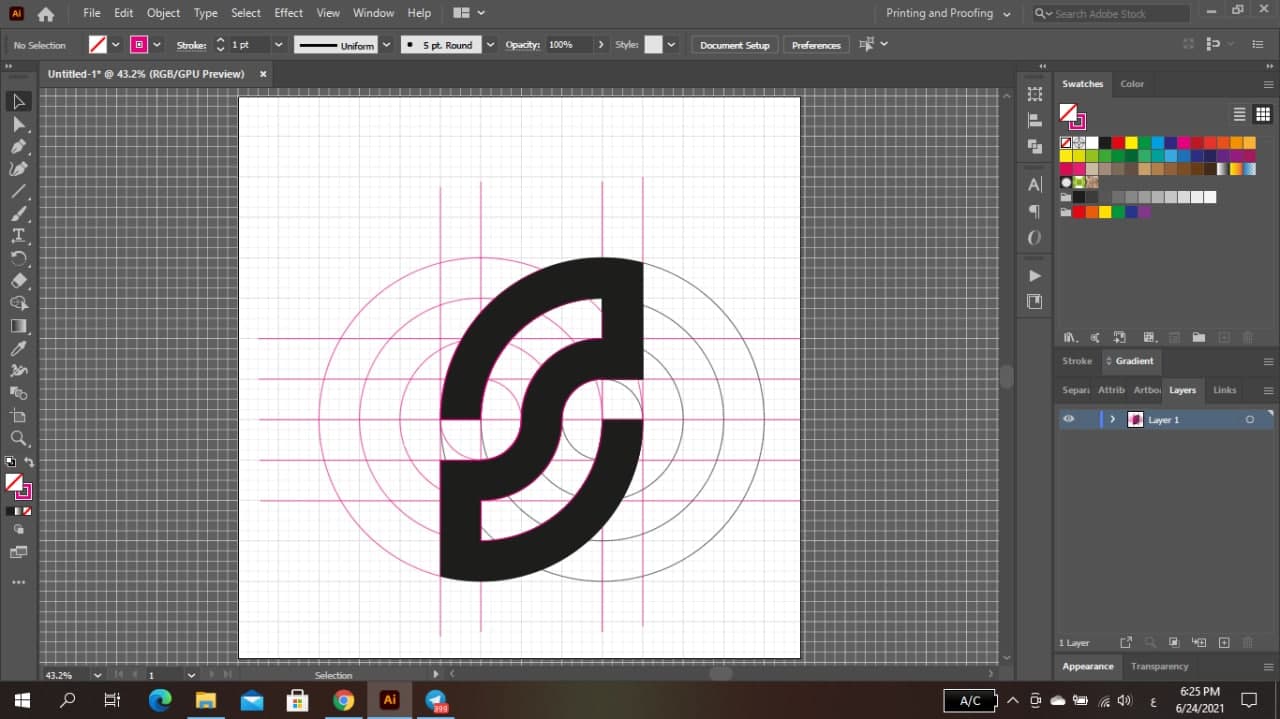
Task: Select the Curvature tool
Action: [x=18, y=169]
